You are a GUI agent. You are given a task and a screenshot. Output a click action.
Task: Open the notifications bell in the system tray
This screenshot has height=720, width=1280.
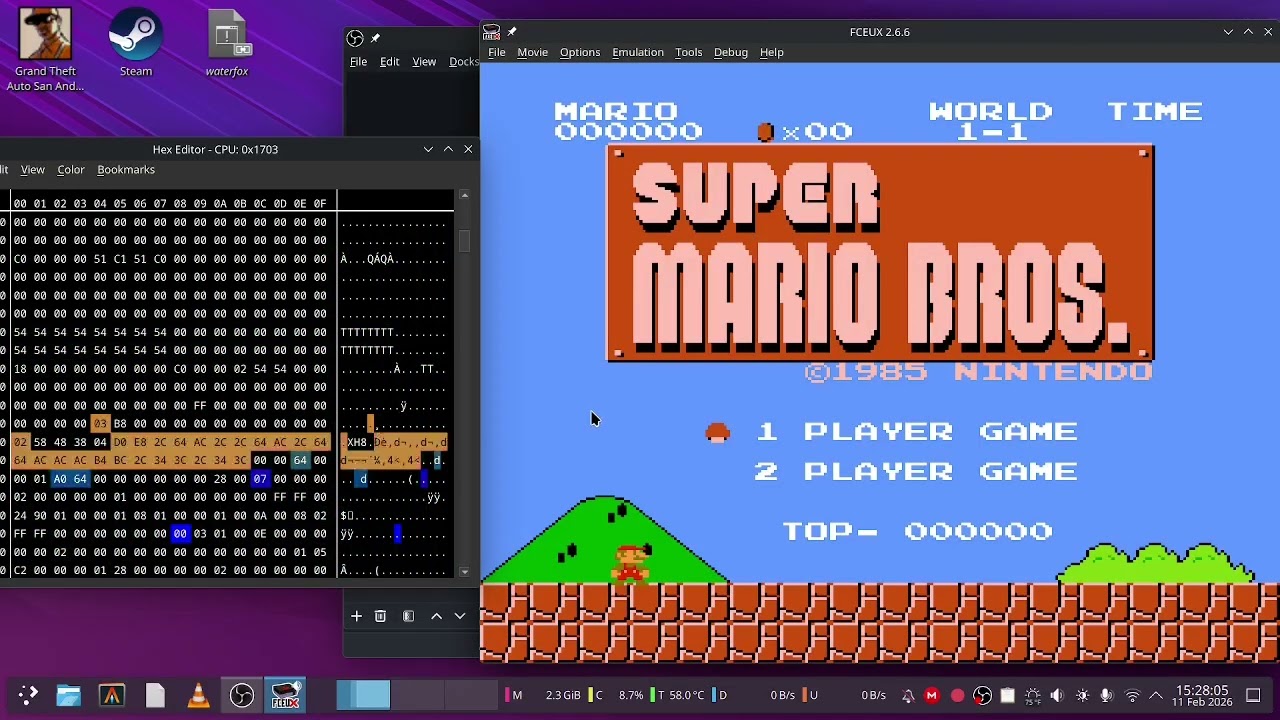click(908, 695)
